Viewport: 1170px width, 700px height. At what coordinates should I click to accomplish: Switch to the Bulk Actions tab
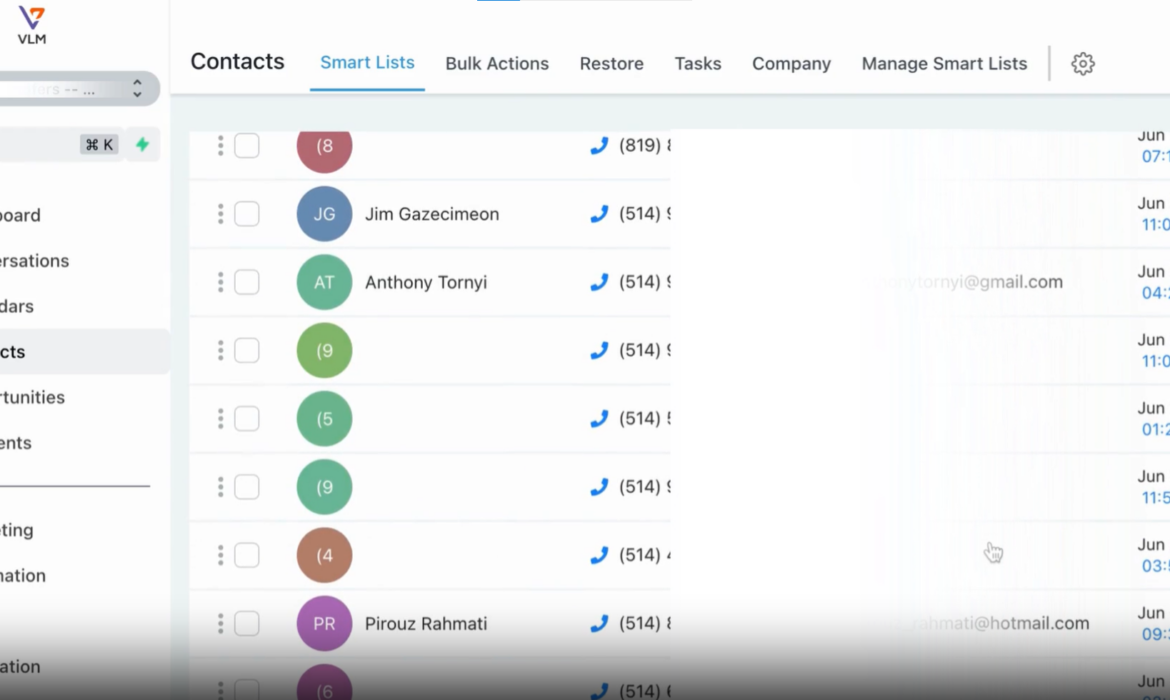tap(497, 64)
